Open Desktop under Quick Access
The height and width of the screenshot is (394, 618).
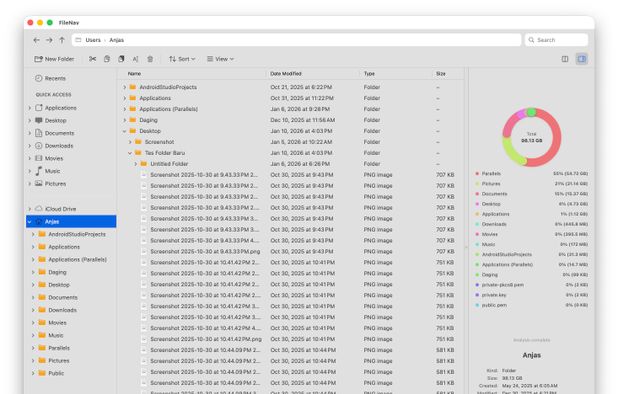coord(51,120)
